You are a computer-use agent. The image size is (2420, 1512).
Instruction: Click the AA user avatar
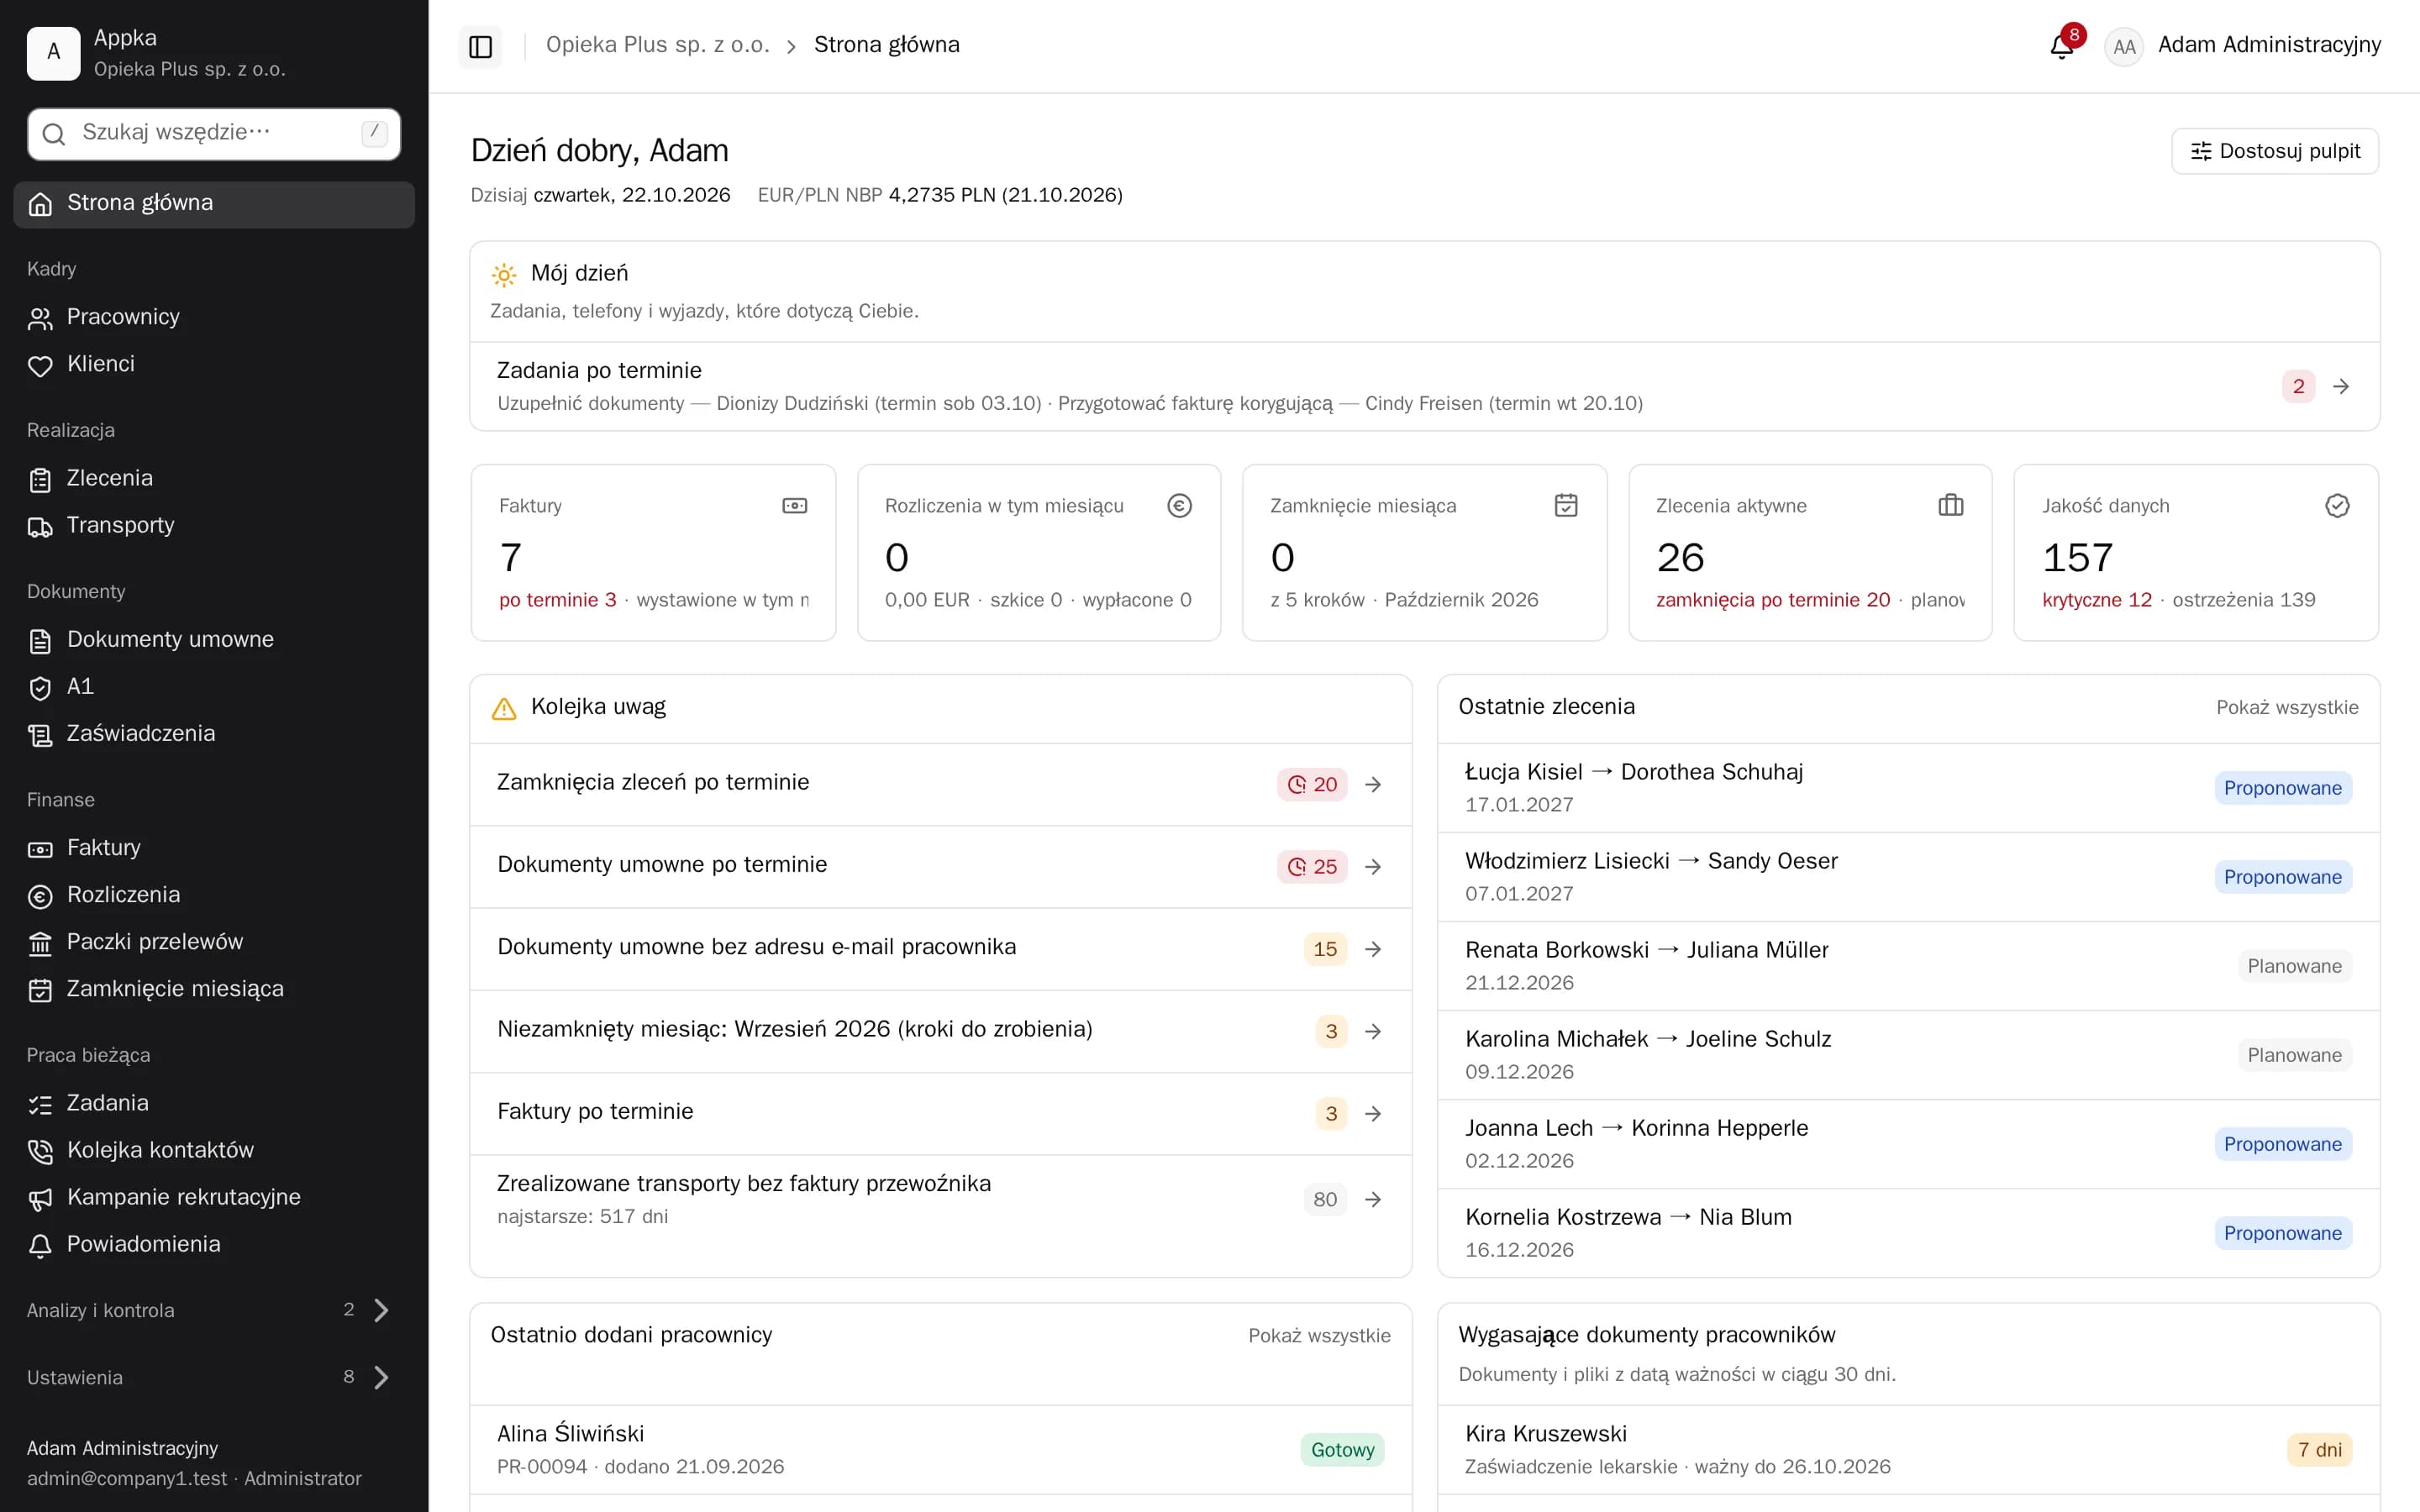(x=2124, y=46)
